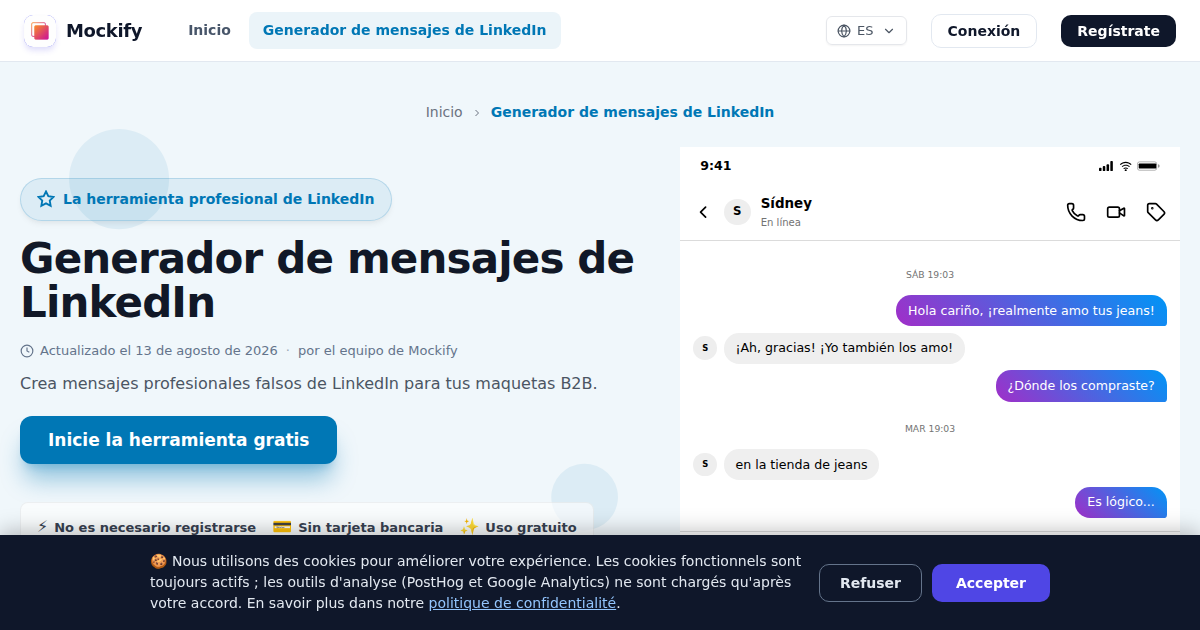The image size is (1200, 630).
Task: Click the contact name Sídney
Action: click(786, 203)
